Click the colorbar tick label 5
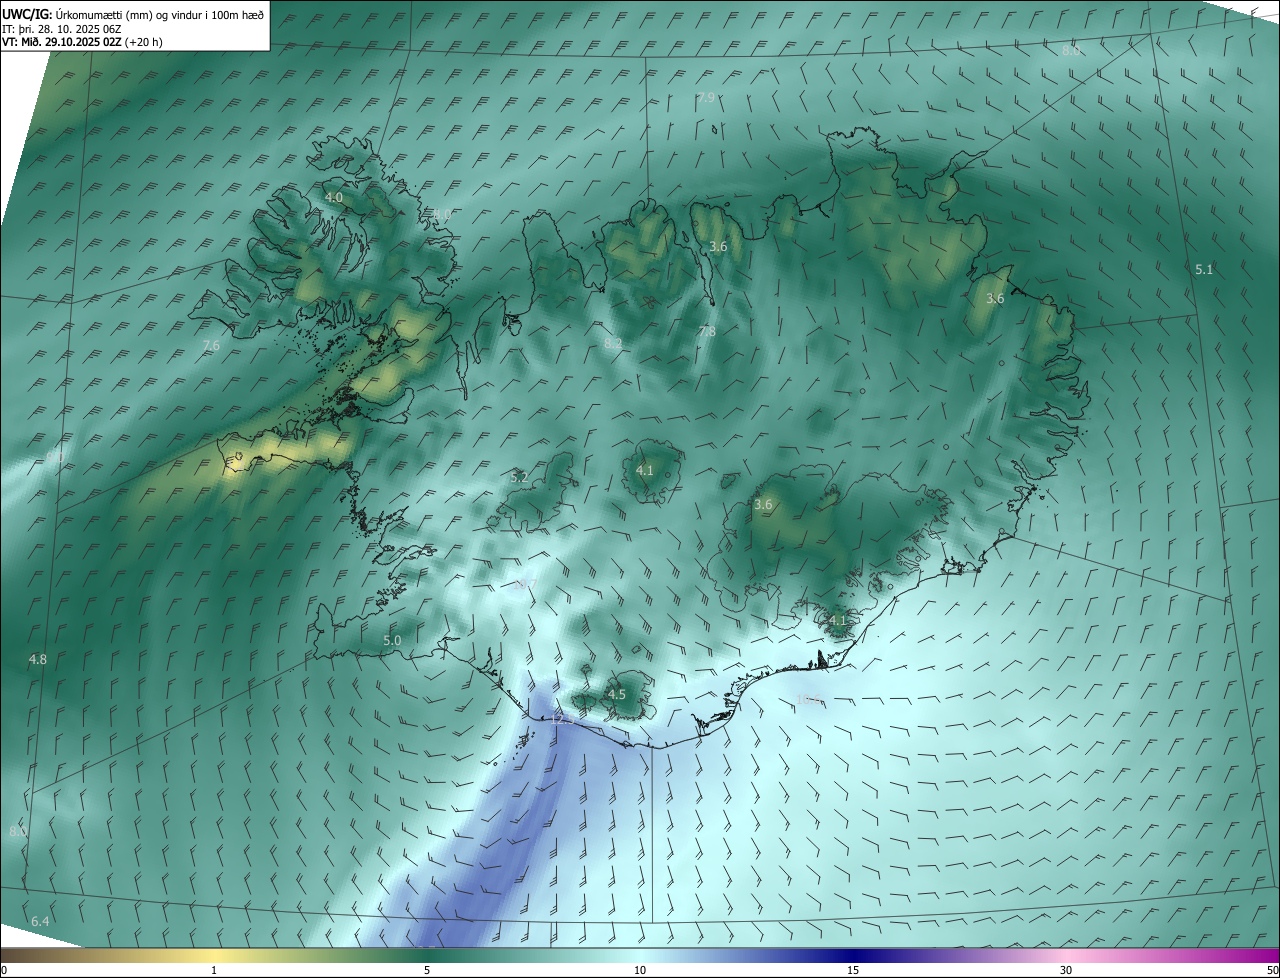The height and width of the screenshot is (978, 1280). tap(427, 970)
